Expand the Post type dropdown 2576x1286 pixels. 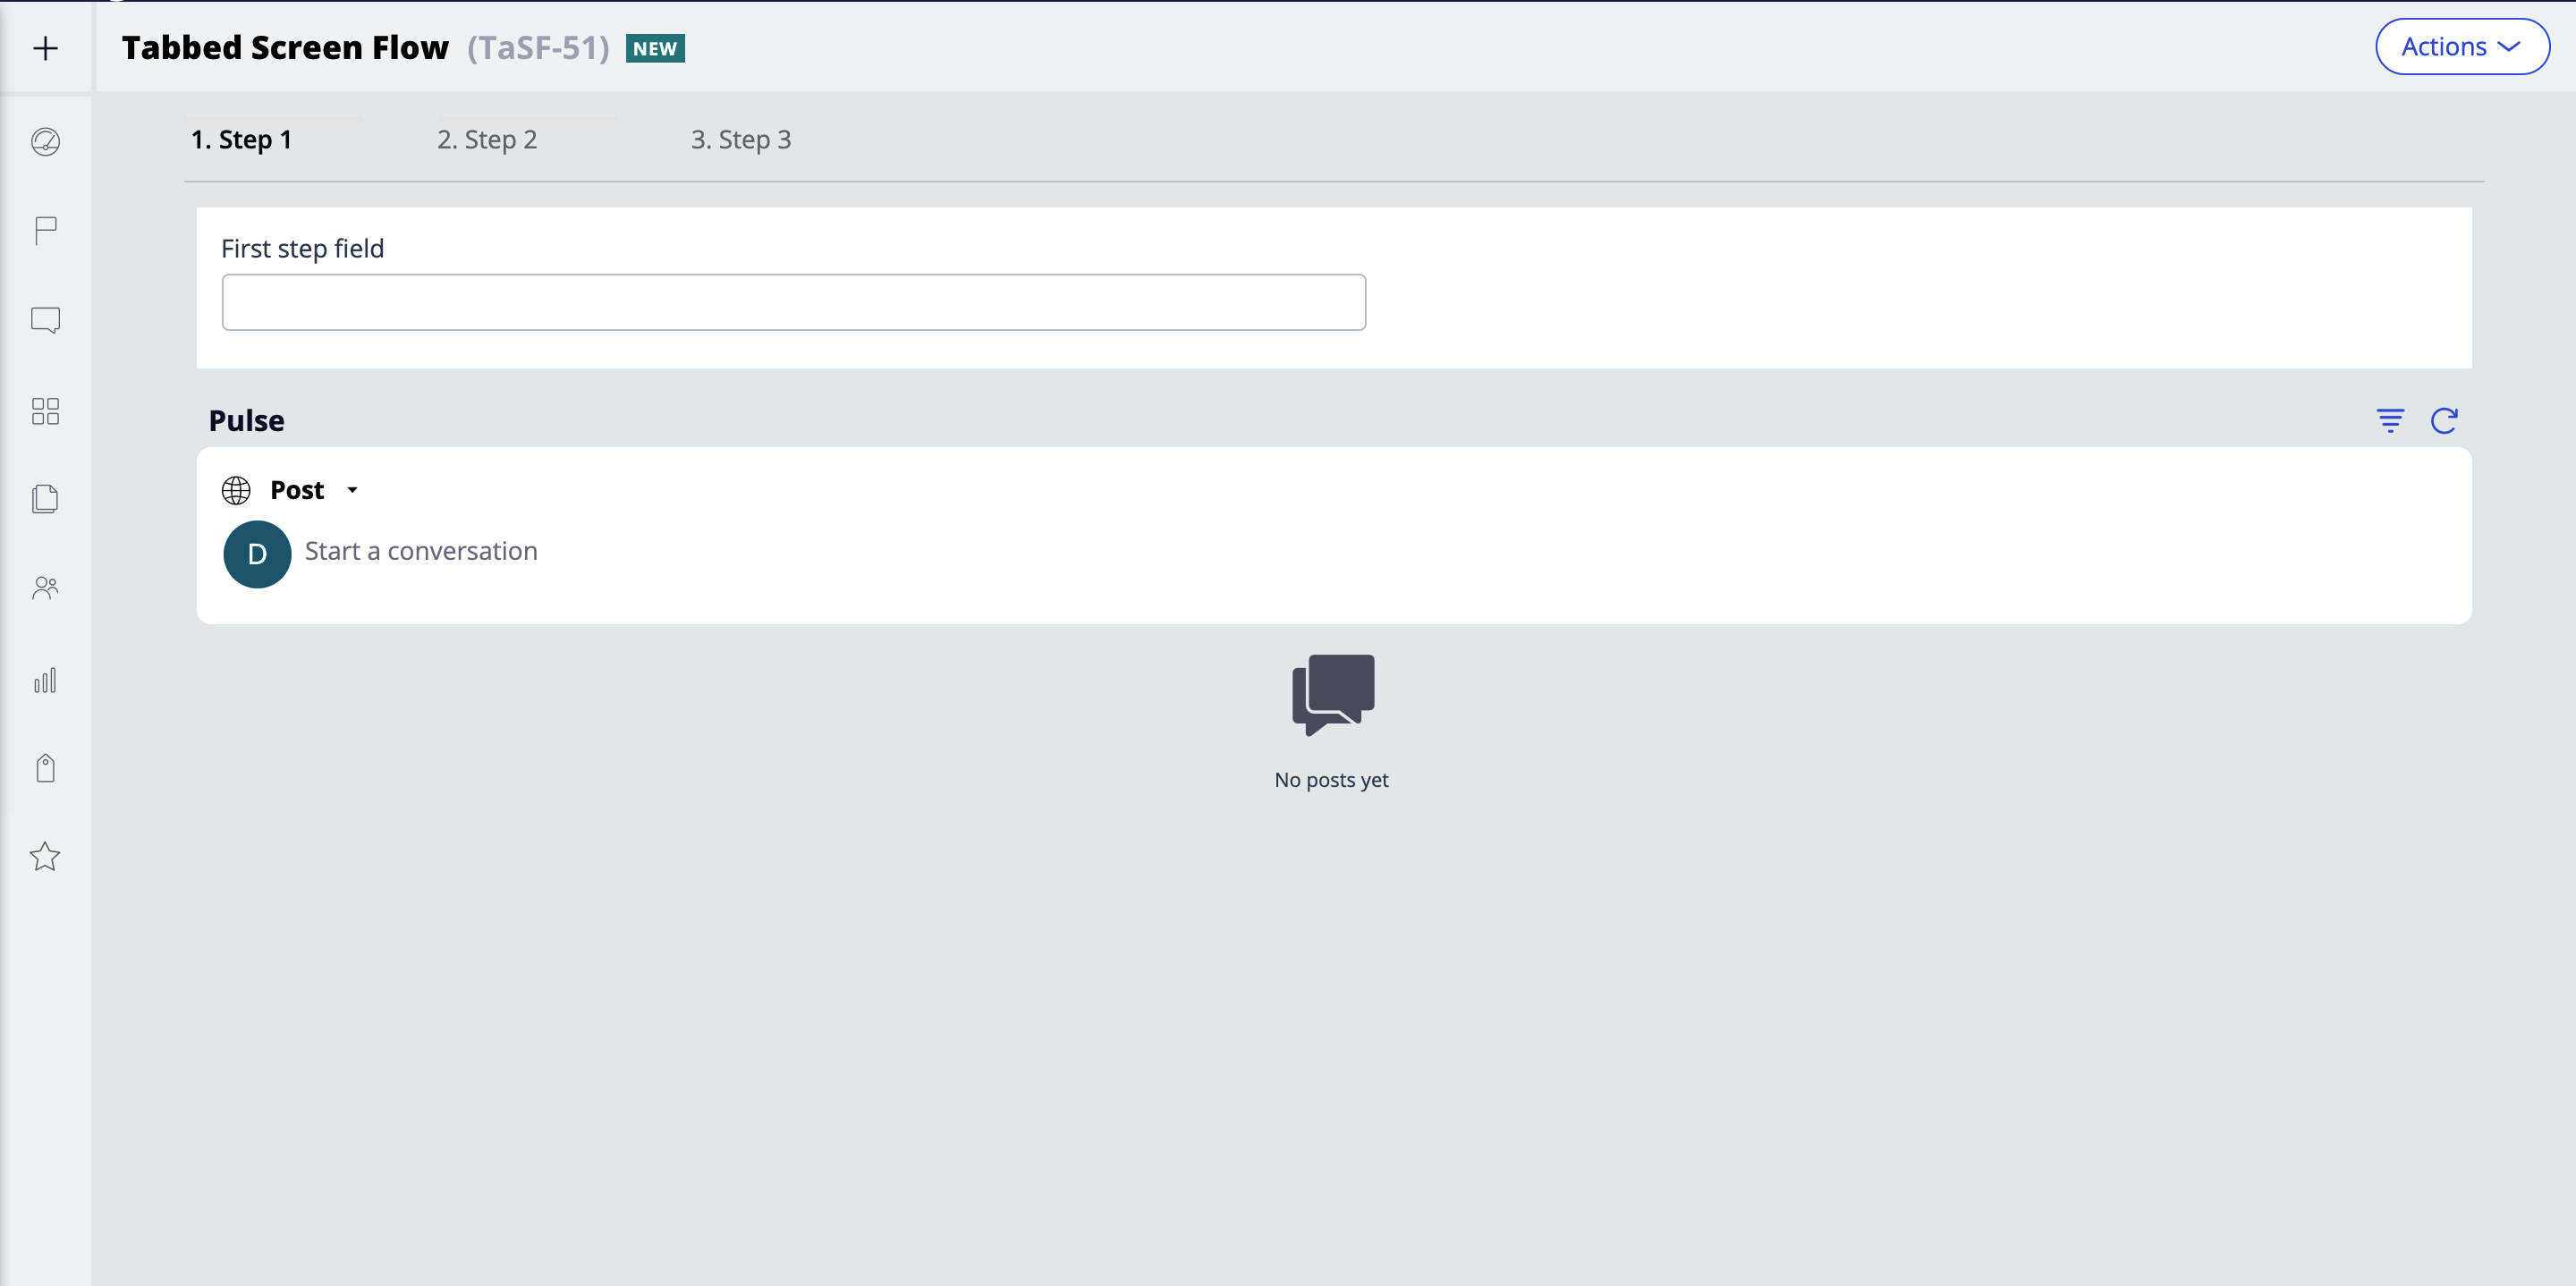pyautogui.click(x=352, y=487)
